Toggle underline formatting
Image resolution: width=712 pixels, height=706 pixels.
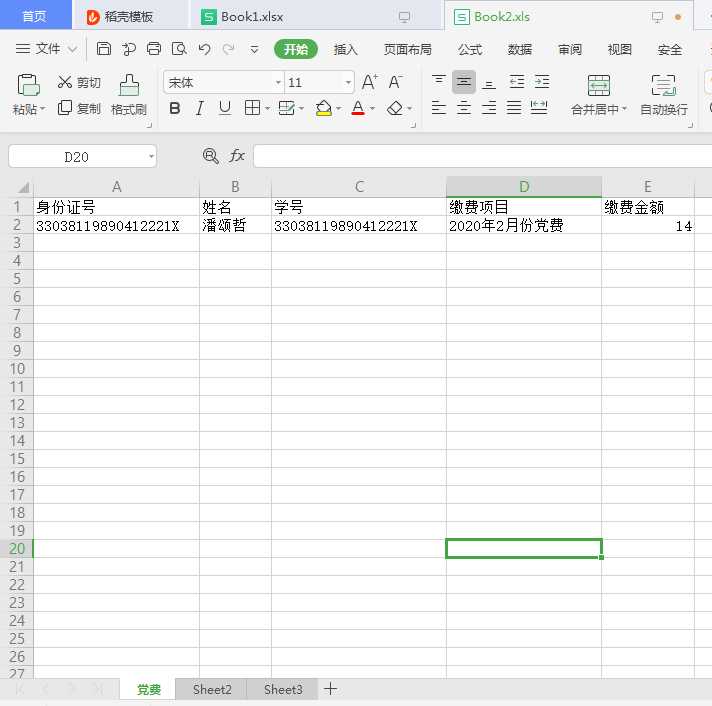pos(224,109)
